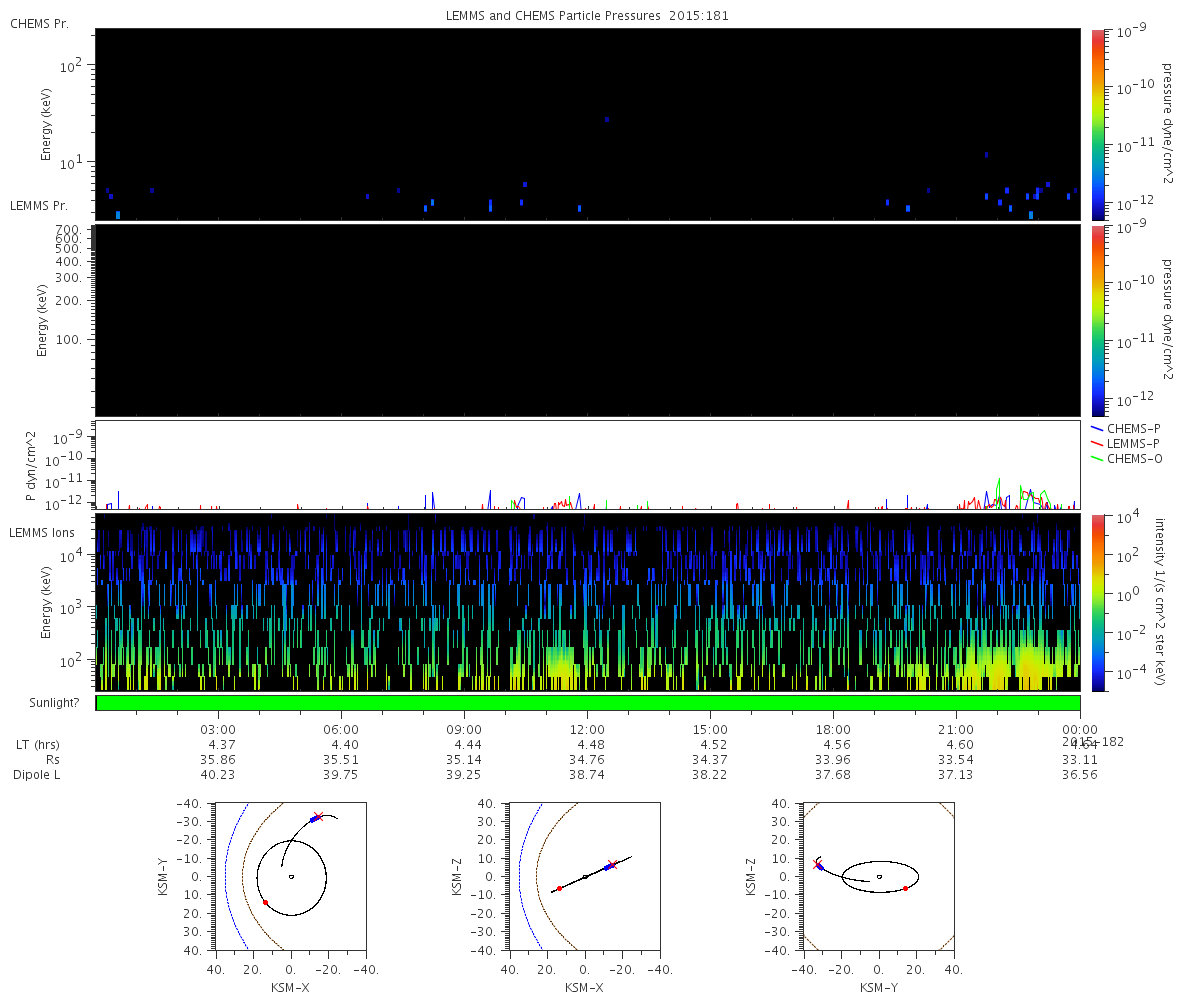Click the blue CHEMS-P legend entry
1200x1000 pixels.
[x=1133, y=428]
